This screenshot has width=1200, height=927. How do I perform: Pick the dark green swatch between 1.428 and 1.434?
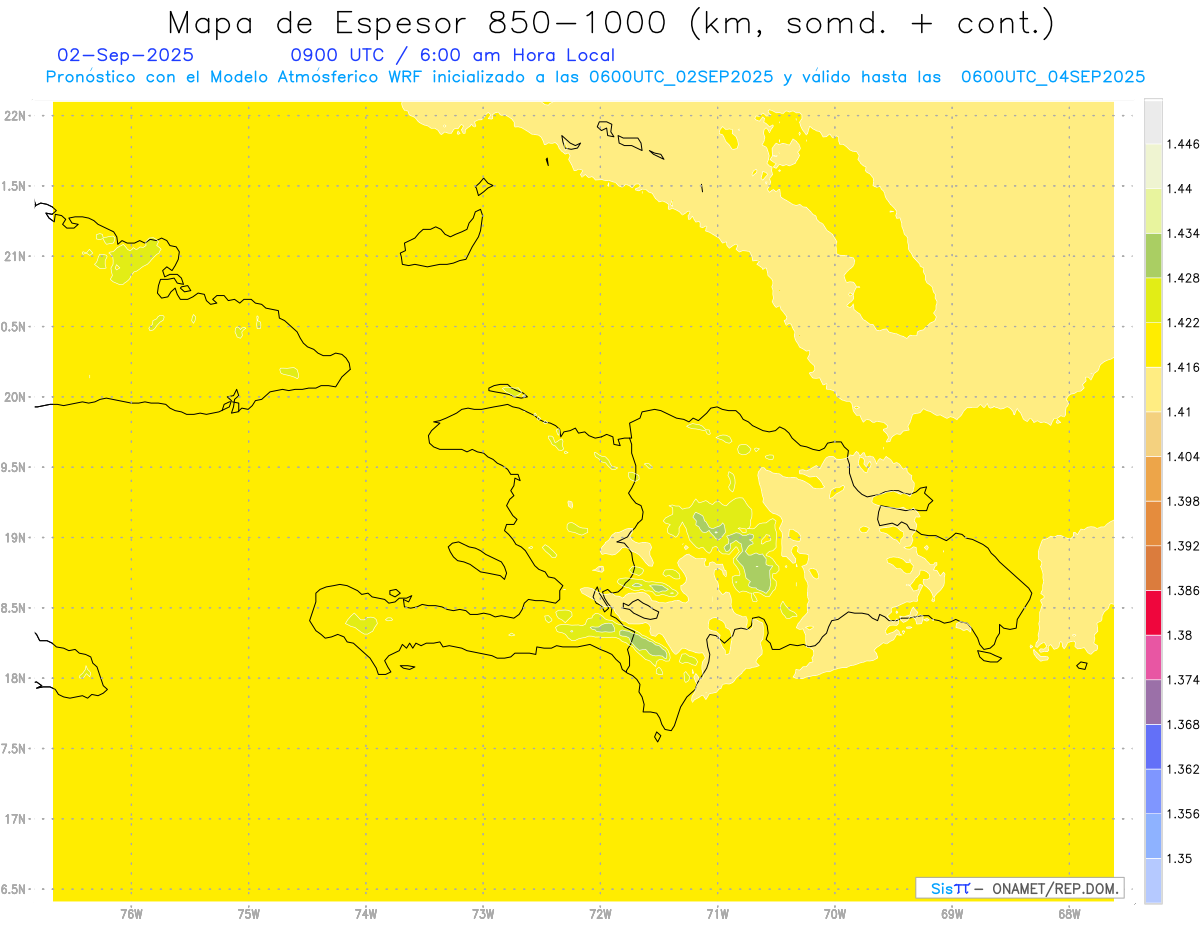(x=1153, y=255)
